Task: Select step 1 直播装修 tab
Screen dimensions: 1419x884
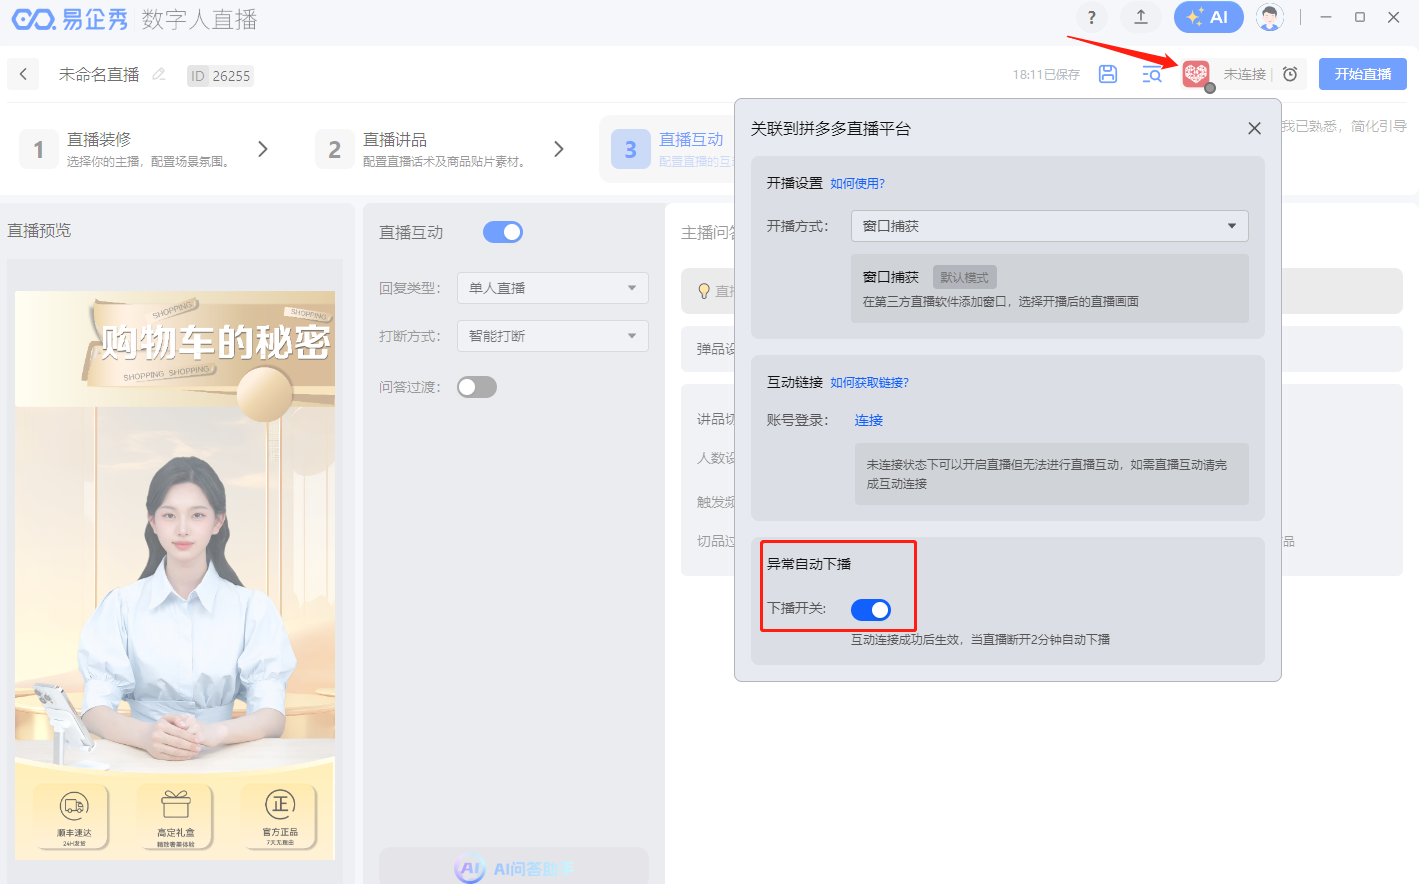Action: pyautogui.click(x=126, y=149)
